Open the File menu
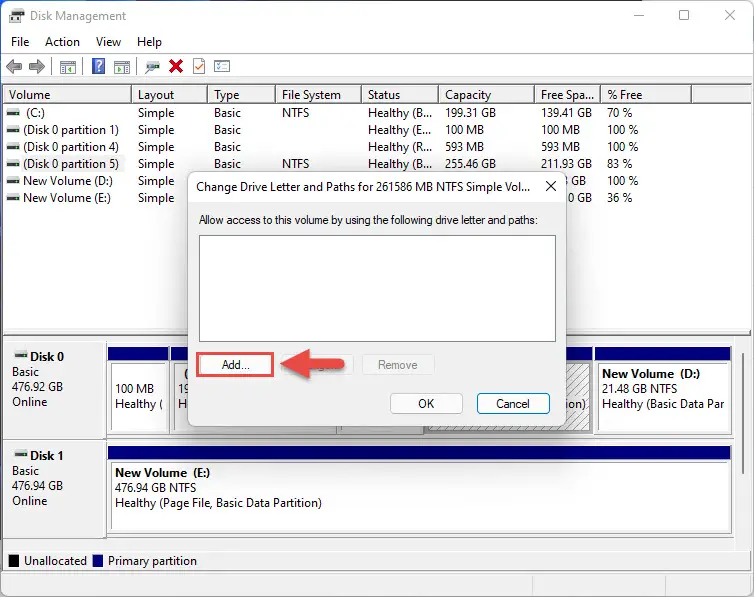The image size is (754, 597). coord(20,42)
